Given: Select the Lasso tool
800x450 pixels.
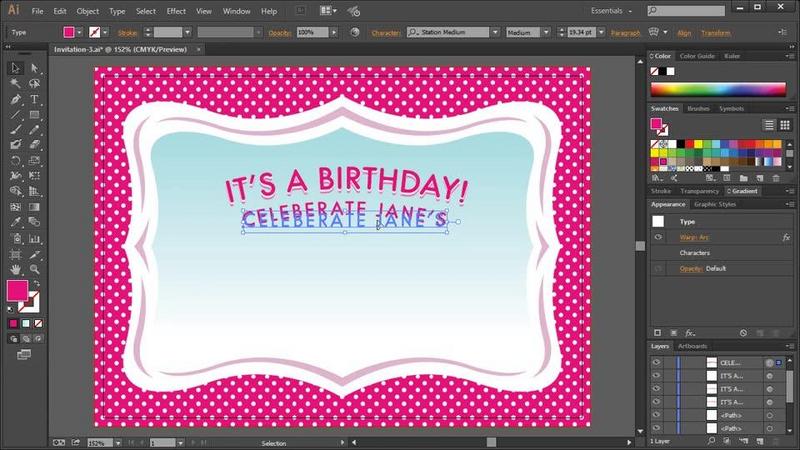Looking at the screenshot, I should pos(34,83).
